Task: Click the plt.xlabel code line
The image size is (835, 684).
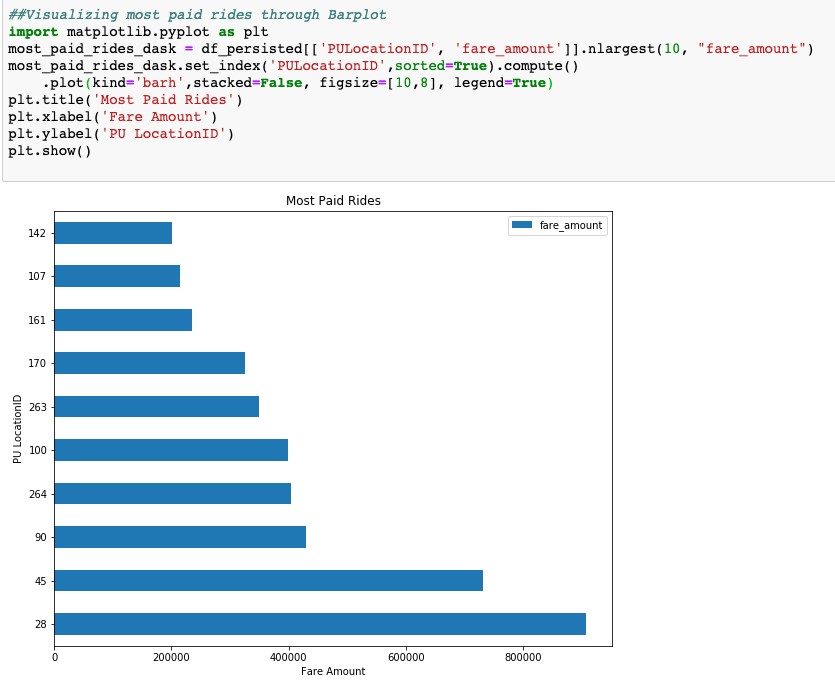Action: 113,117
